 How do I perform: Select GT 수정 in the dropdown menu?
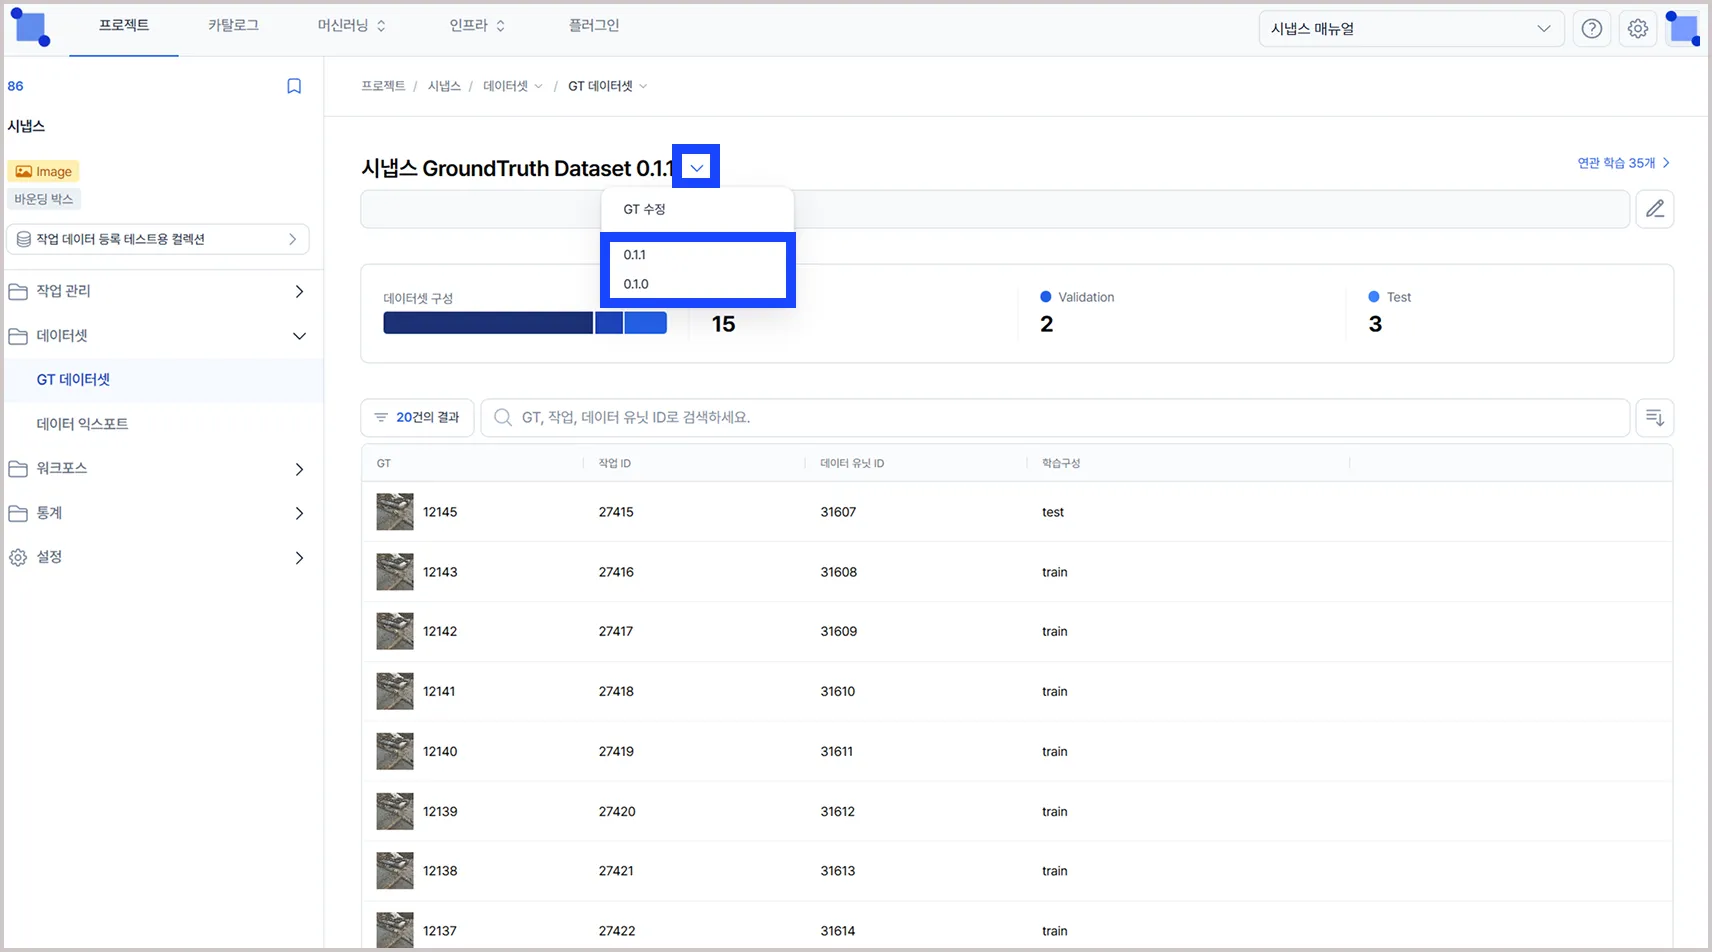[697, 209]
